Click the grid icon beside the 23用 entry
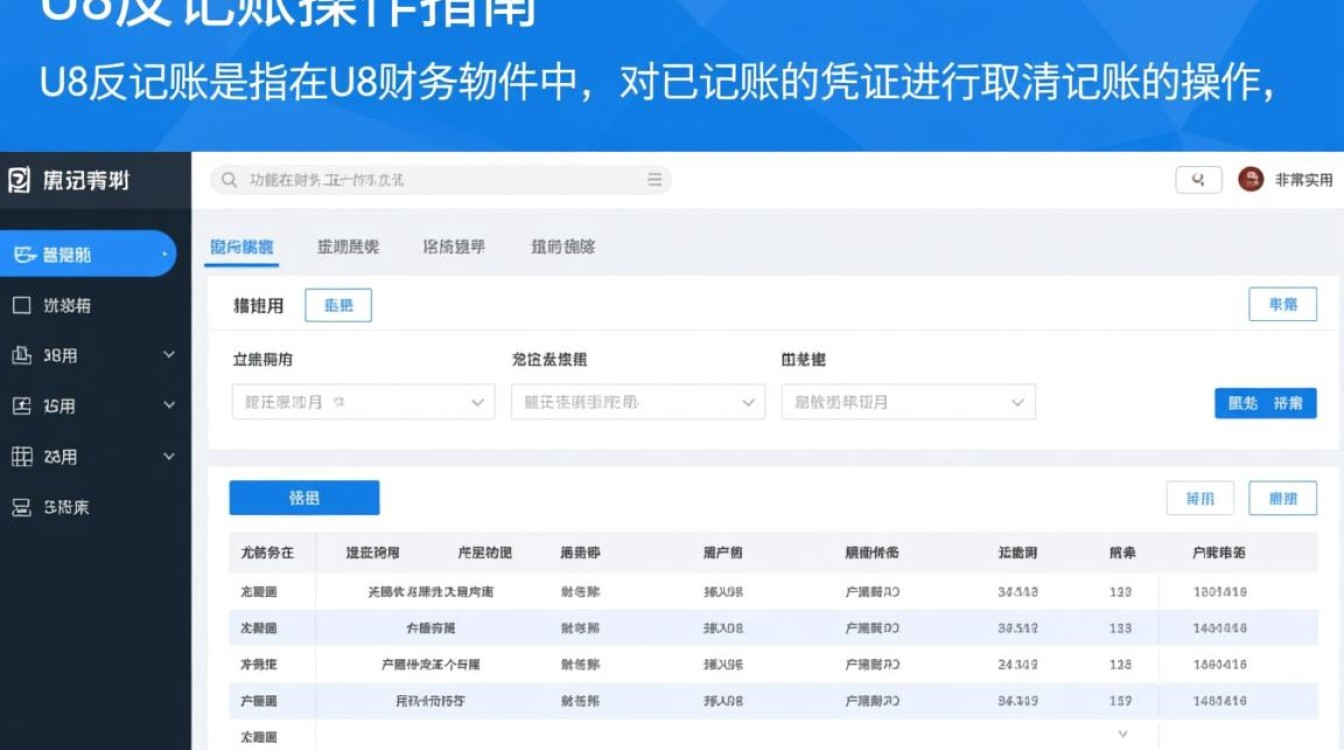This screenshot has width=1344, height=750. coord(21,457)
